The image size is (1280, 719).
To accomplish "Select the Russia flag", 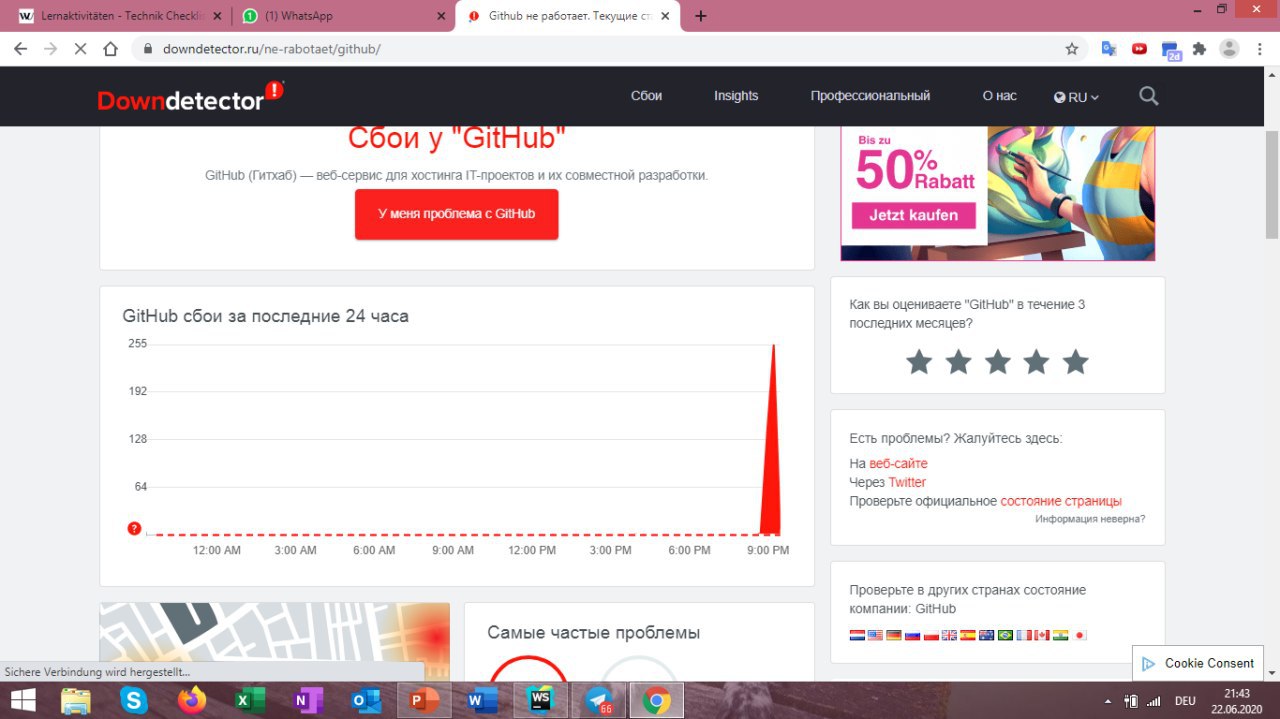I will [912, 635].
